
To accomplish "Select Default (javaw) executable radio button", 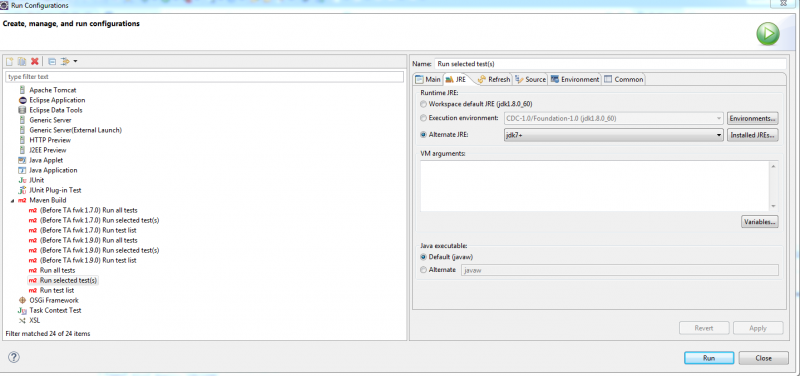I will click(423, 257).
